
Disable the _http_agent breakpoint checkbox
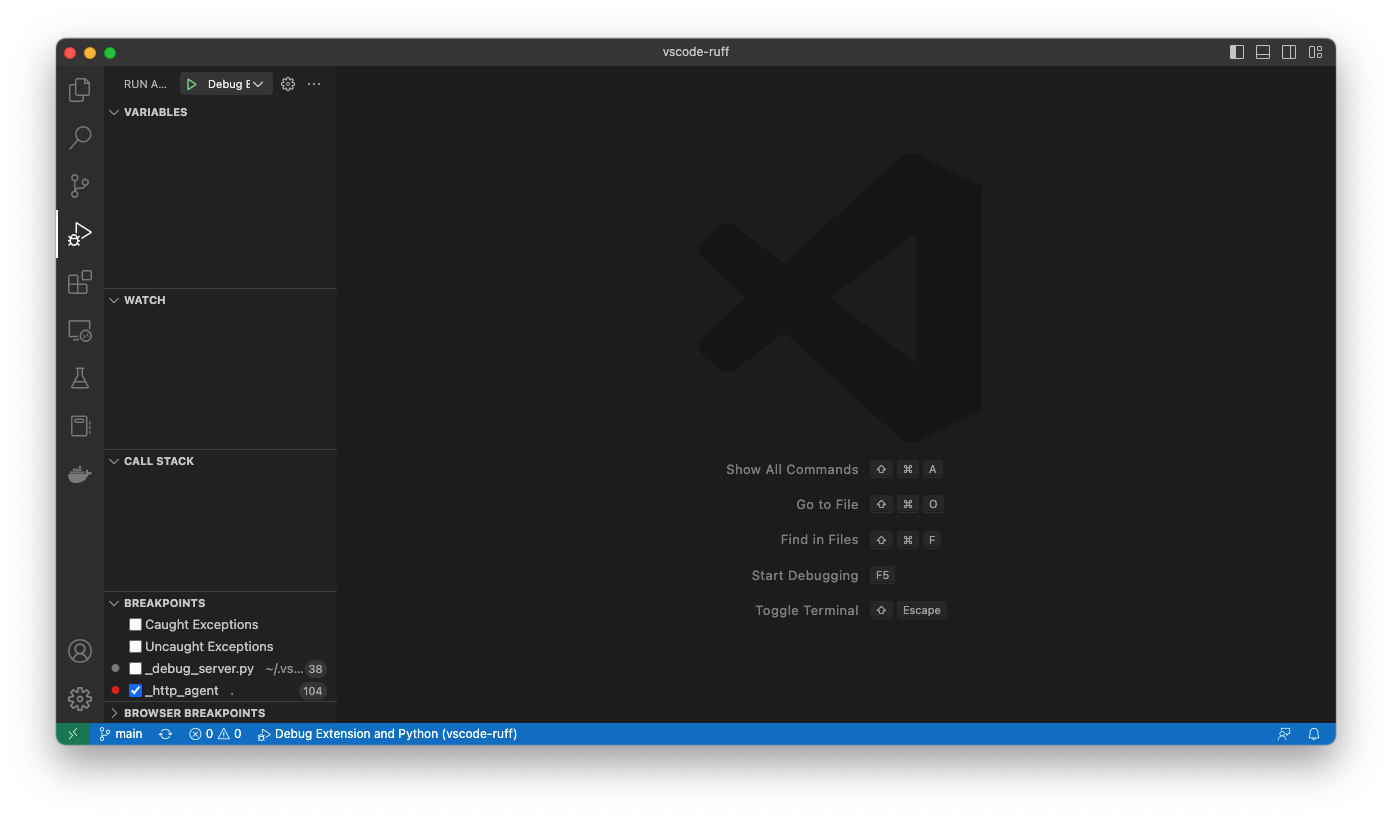tap(135, 690)
